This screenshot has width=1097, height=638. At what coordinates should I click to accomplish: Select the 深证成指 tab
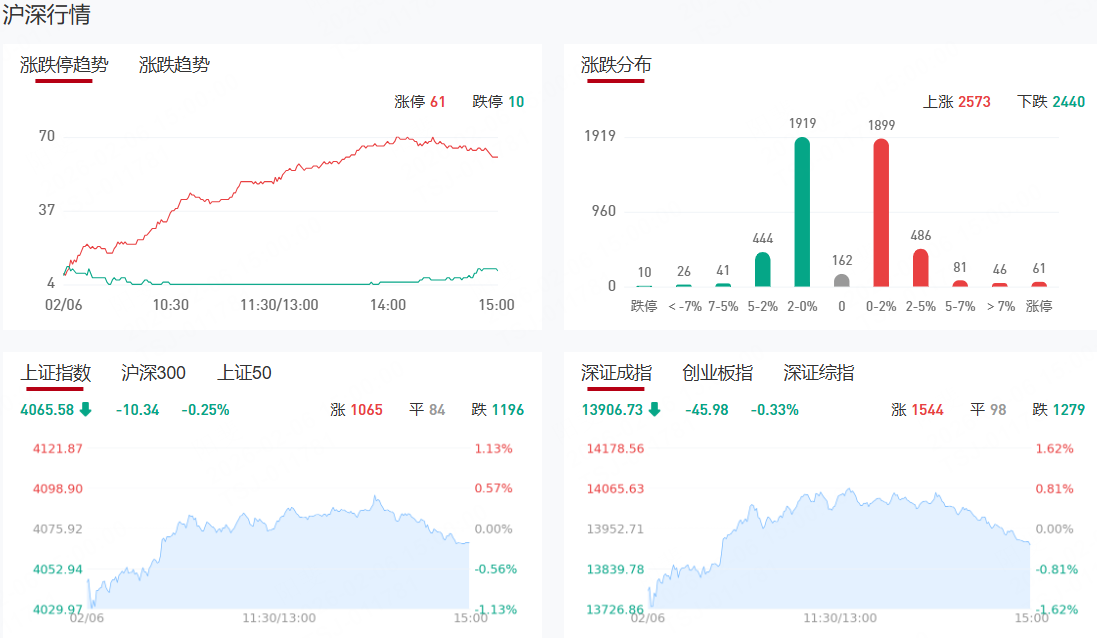(x=616, y=373)
